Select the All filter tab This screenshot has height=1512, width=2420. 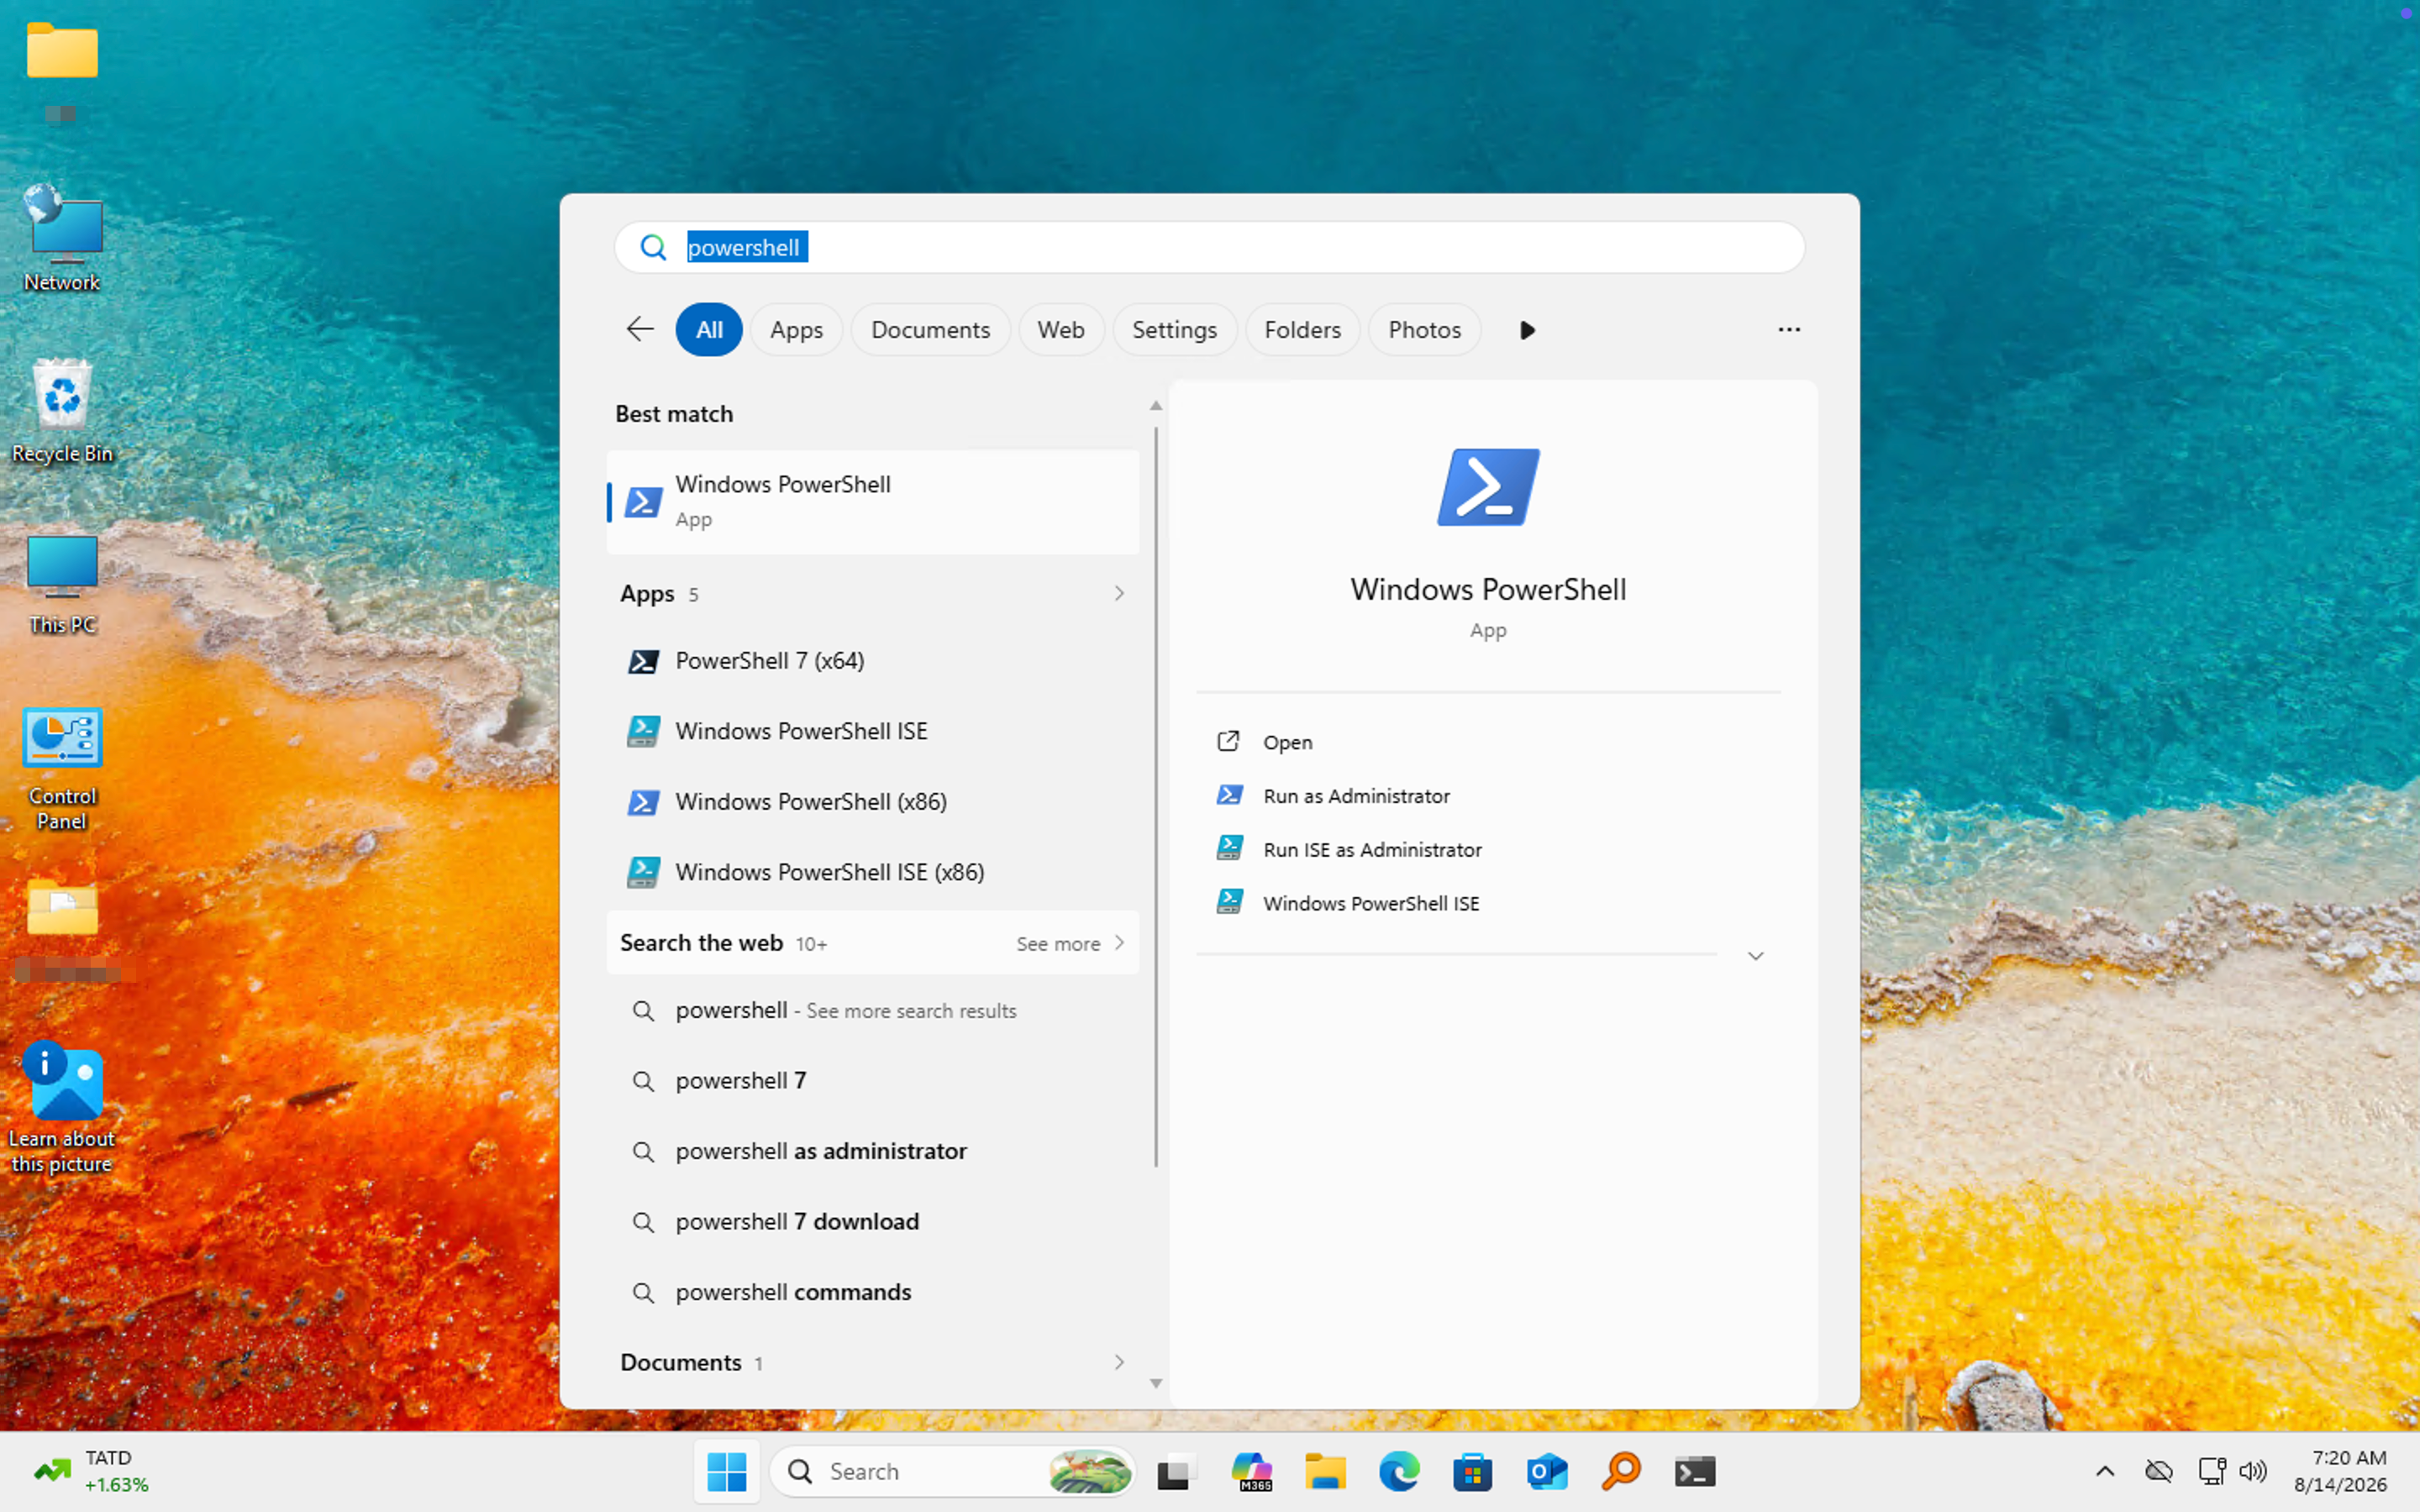(x=709, y=329)
